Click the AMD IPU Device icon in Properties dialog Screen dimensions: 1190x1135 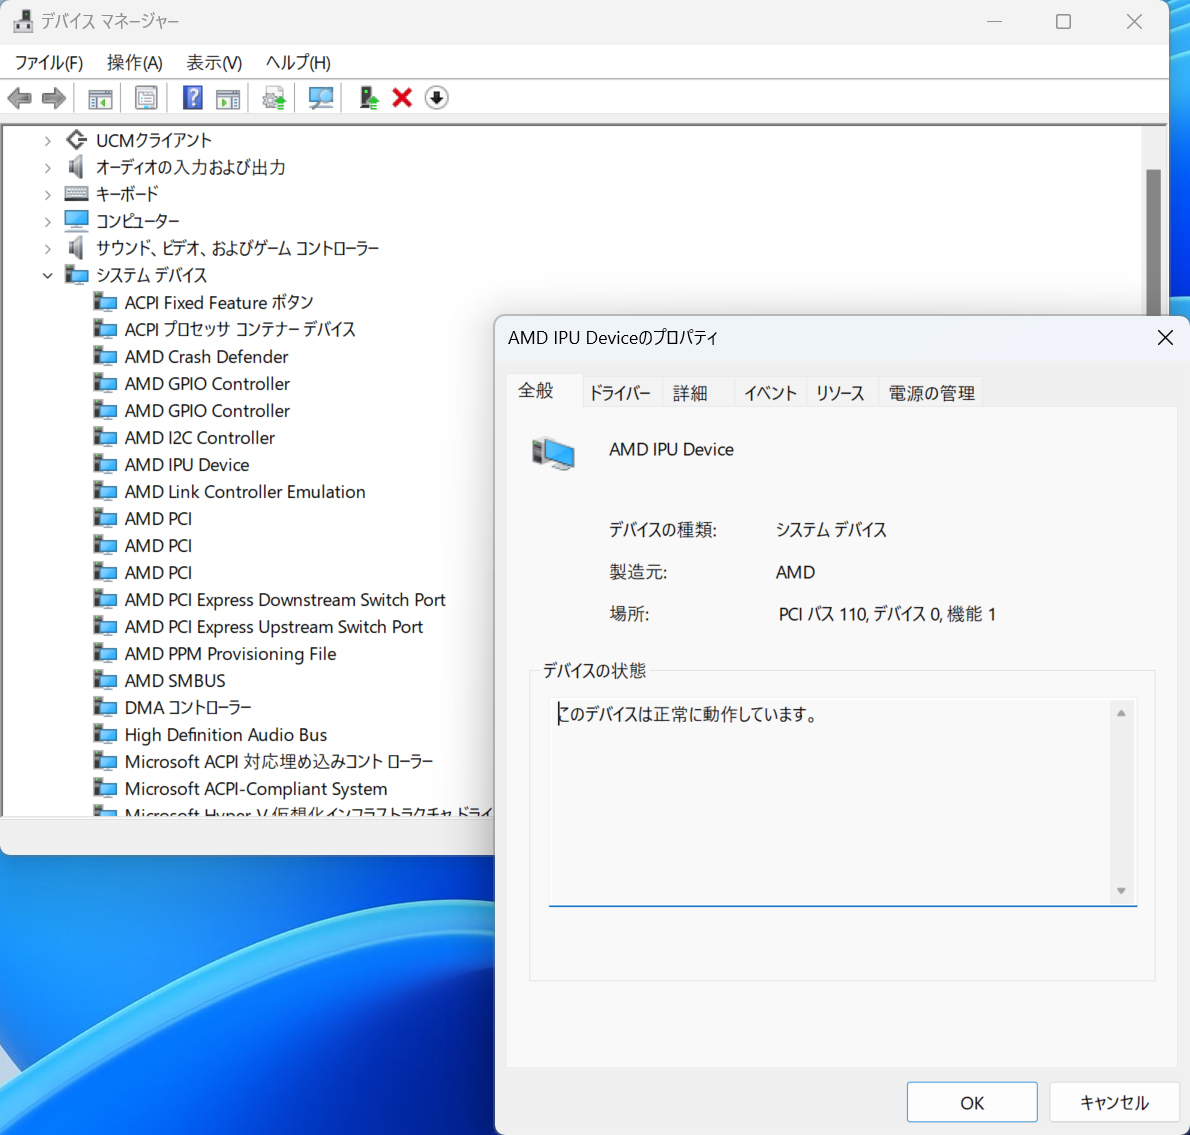[553, 453]
